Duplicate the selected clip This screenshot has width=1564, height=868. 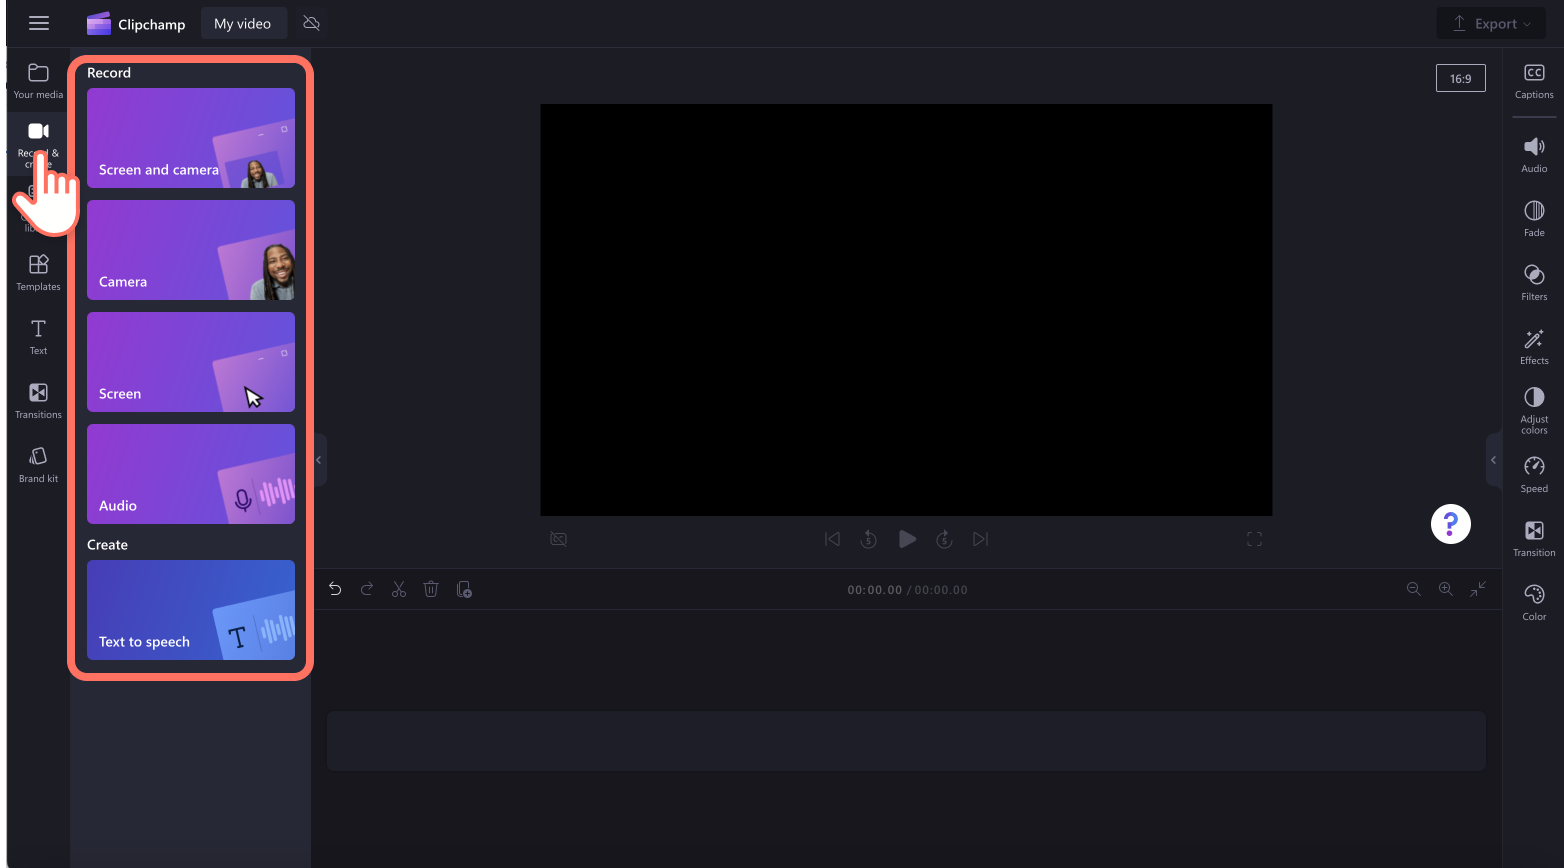pos(464,589)
